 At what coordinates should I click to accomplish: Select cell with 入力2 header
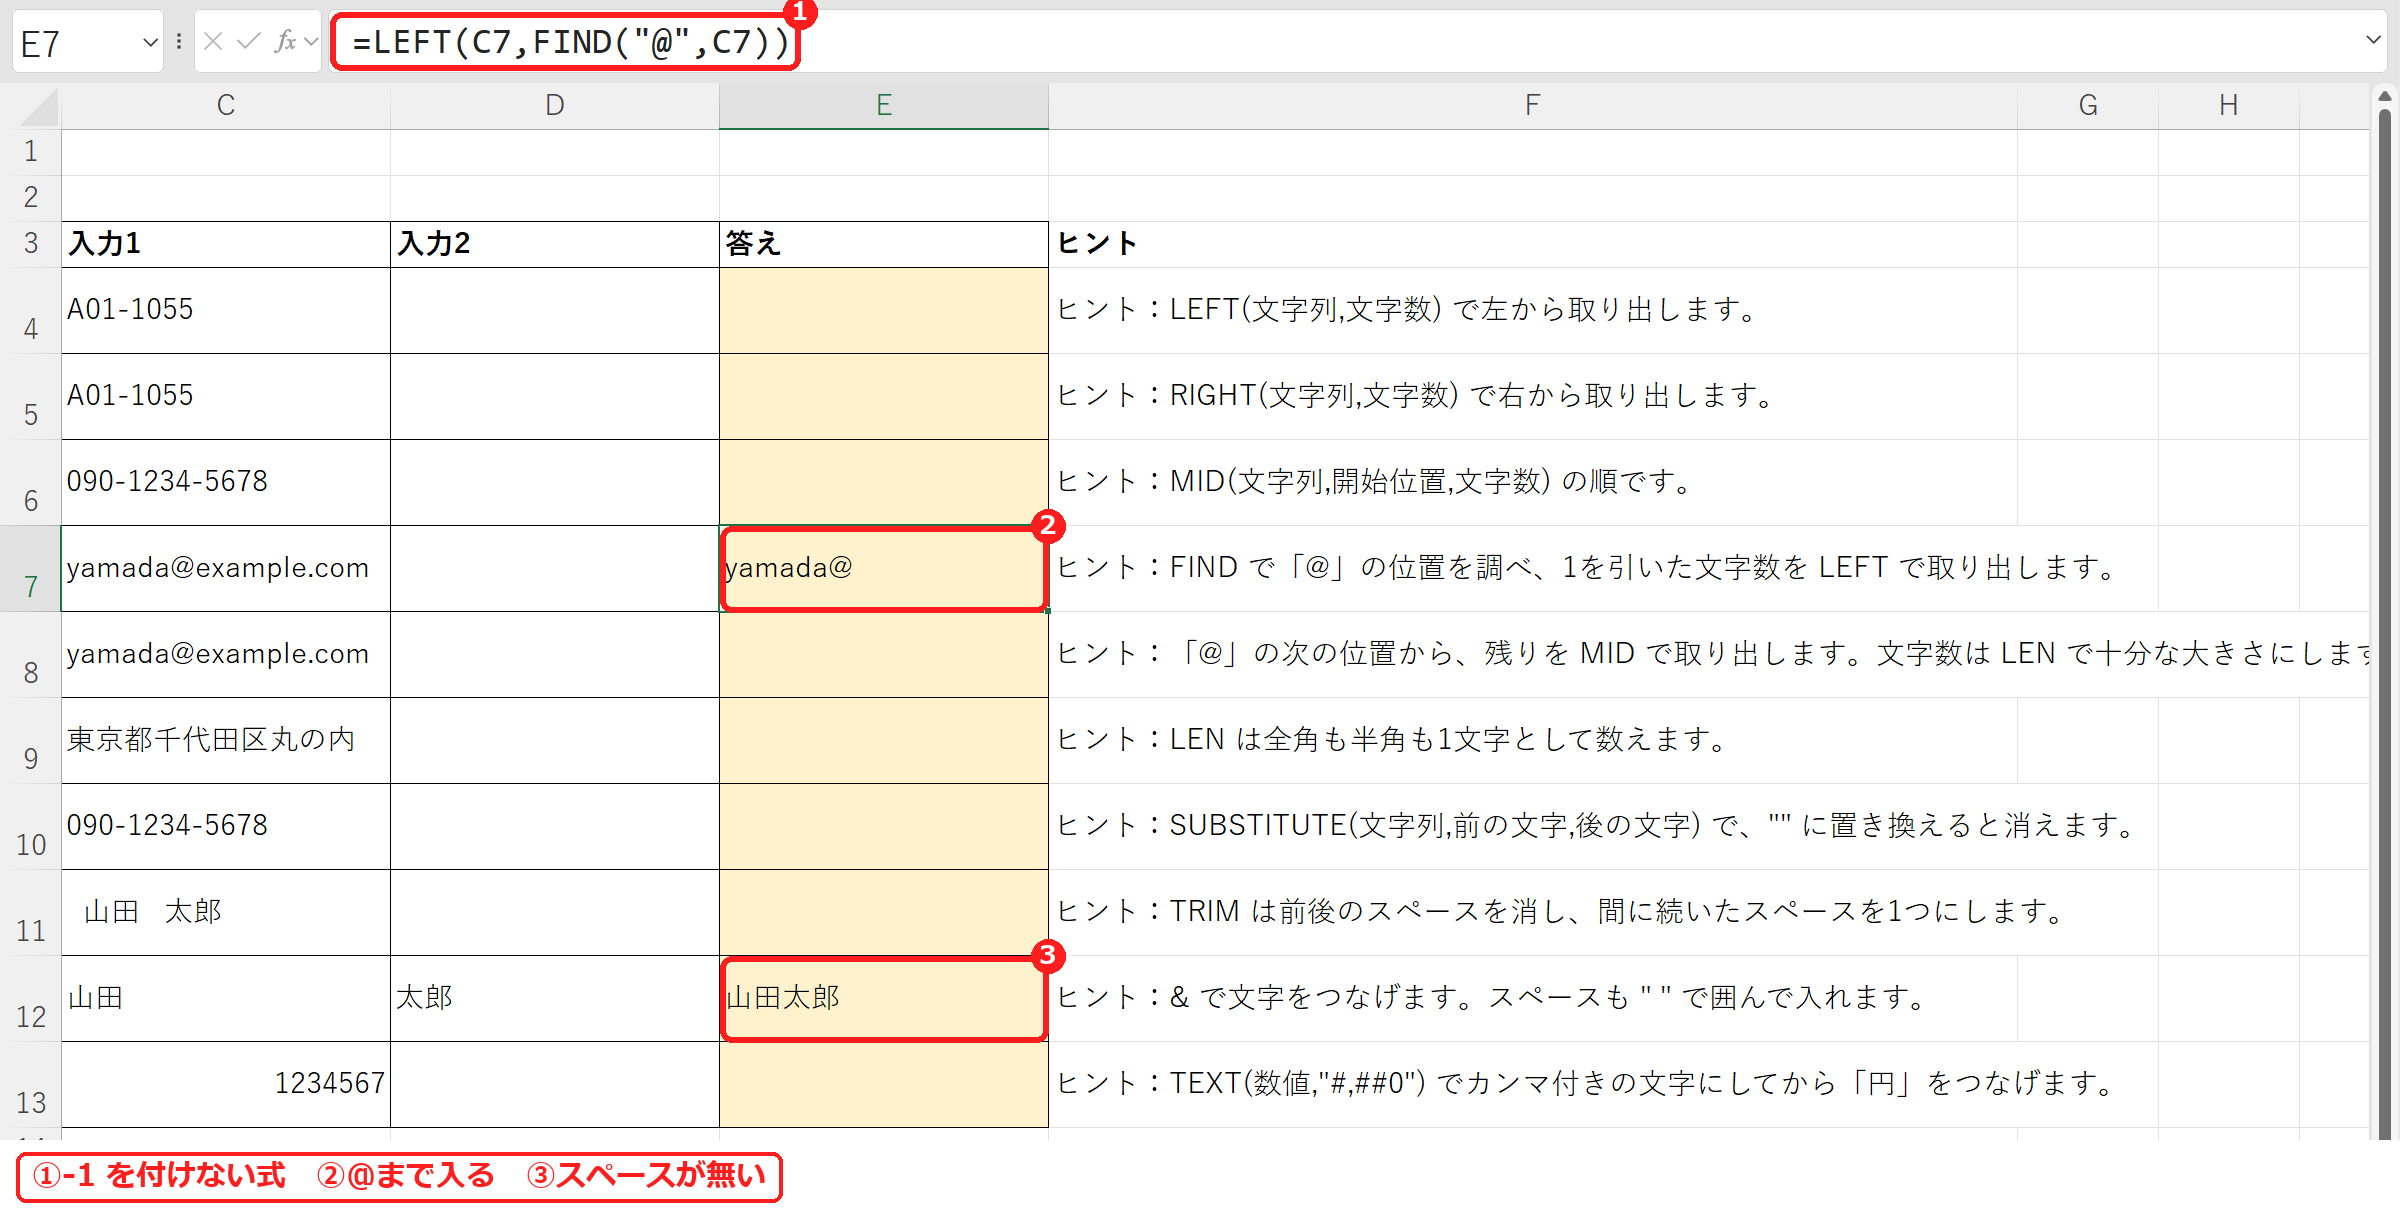[555, 244]
